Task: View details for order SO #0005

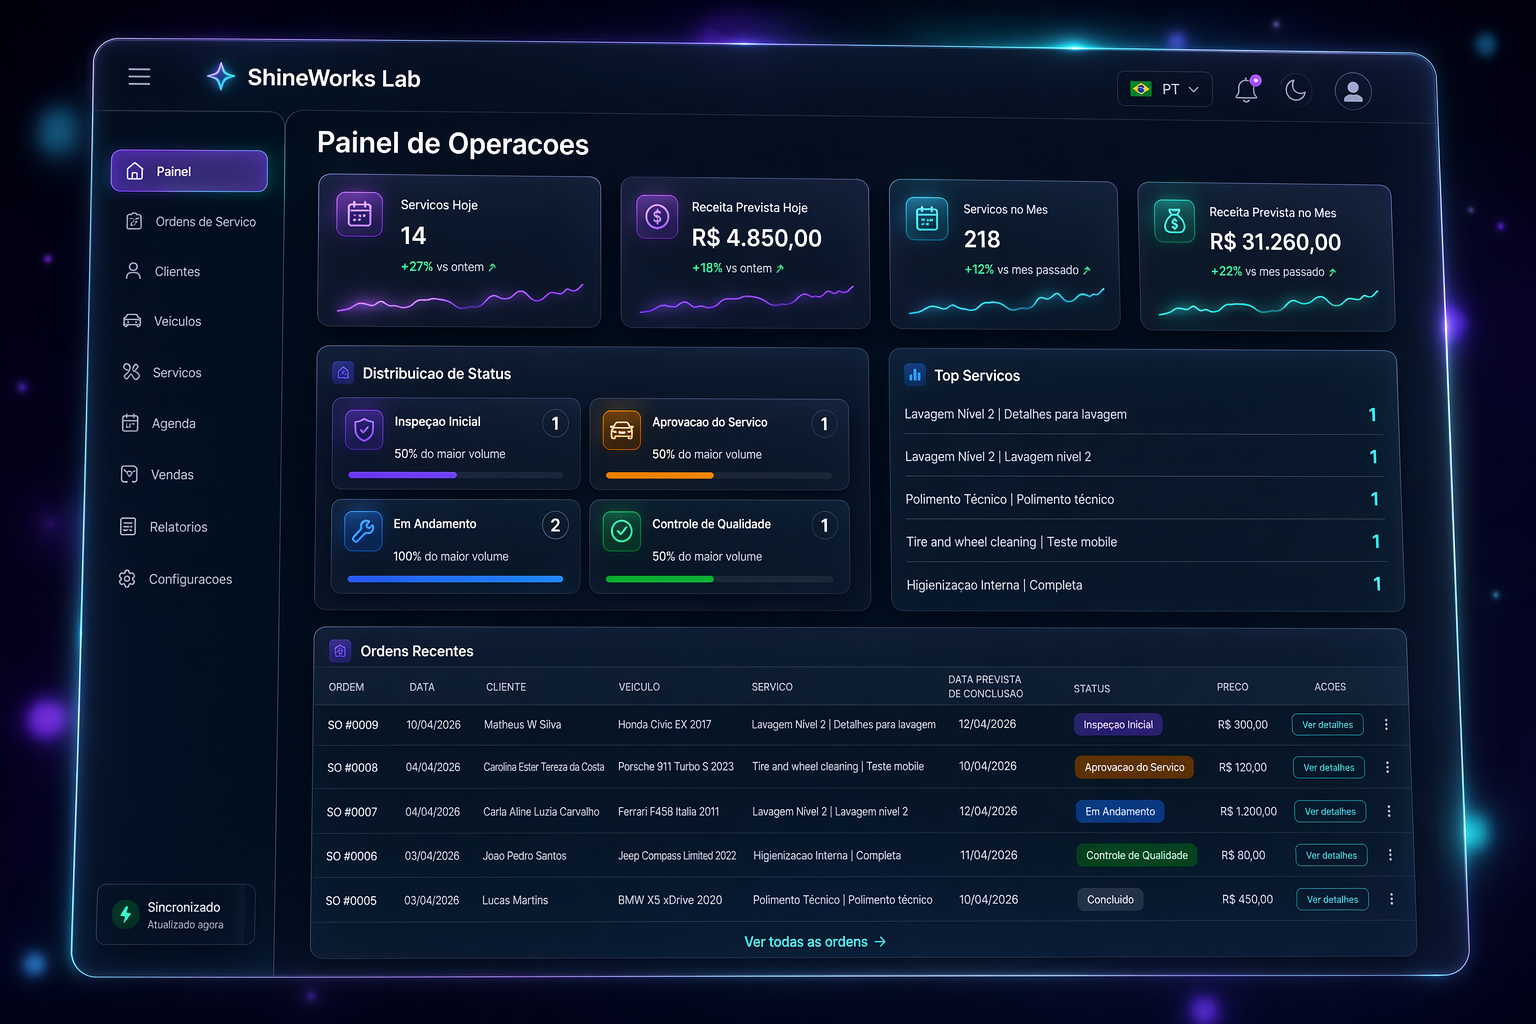Action: [x=1332, y=899]
